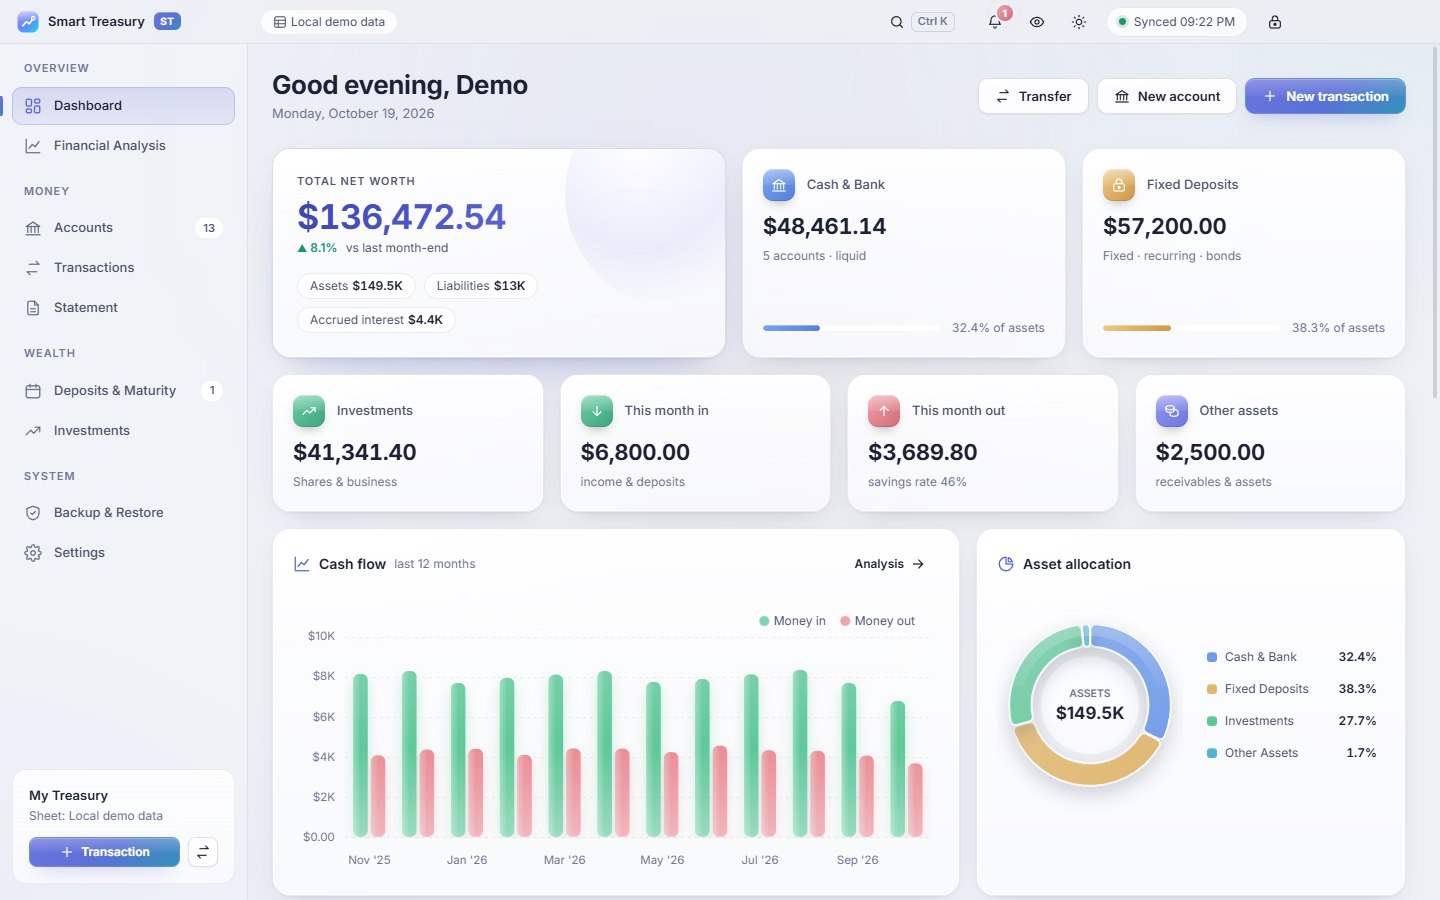This screenshot has width=1440, height=900.
Task: Toggle Money out legend series
Action: (877, 621)
